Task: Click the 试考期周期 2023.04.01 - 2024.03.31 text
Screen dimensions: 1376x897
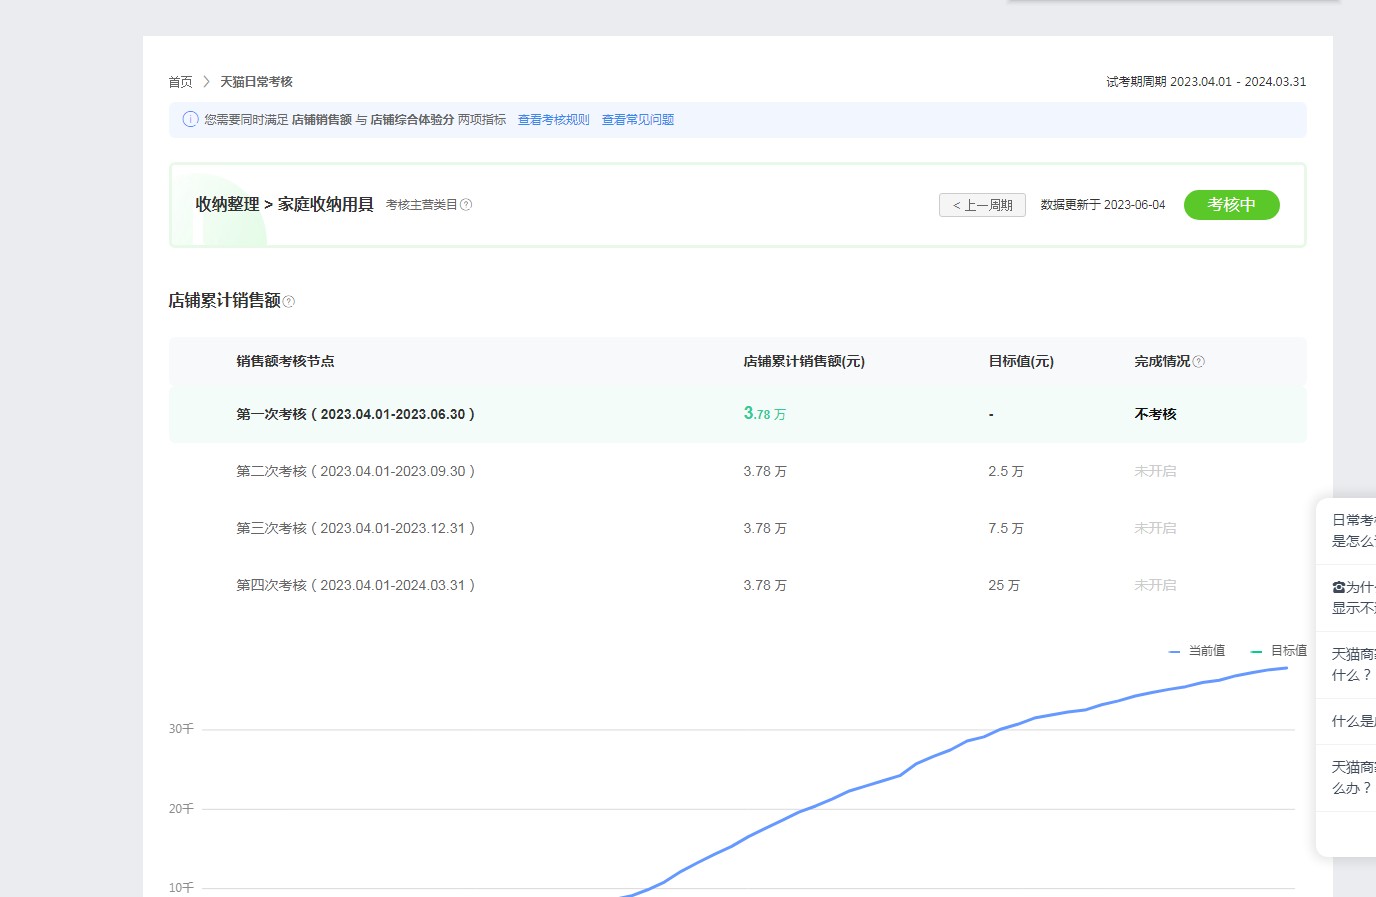Action: tap(1206, 82)
